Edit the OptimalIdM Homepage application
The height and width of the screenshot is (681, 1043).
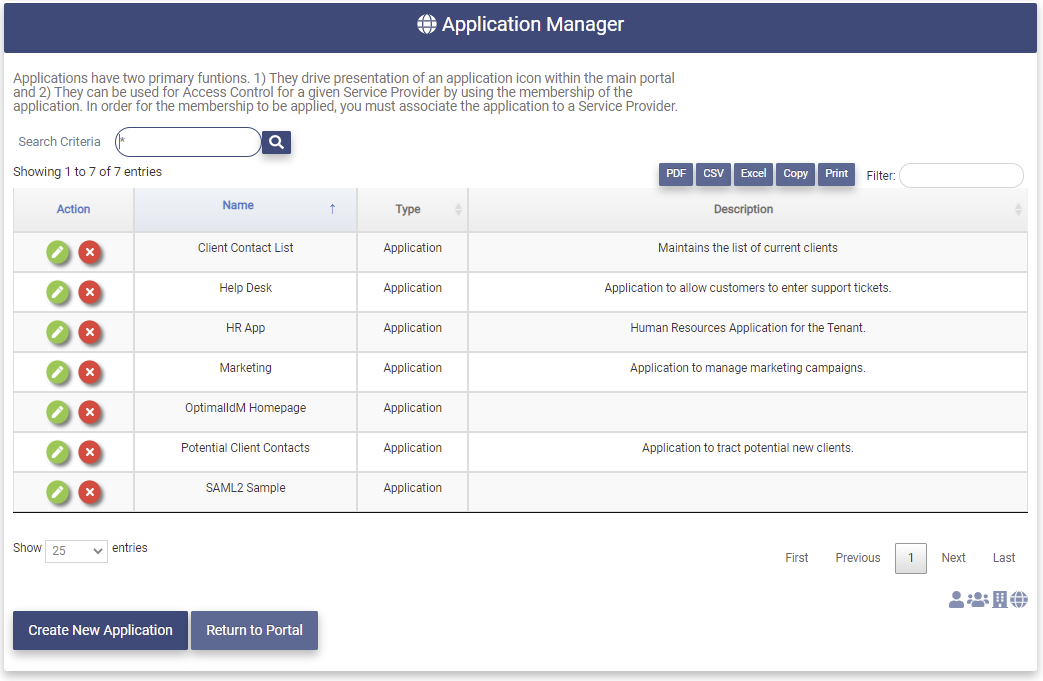click(x=58, y=412)
